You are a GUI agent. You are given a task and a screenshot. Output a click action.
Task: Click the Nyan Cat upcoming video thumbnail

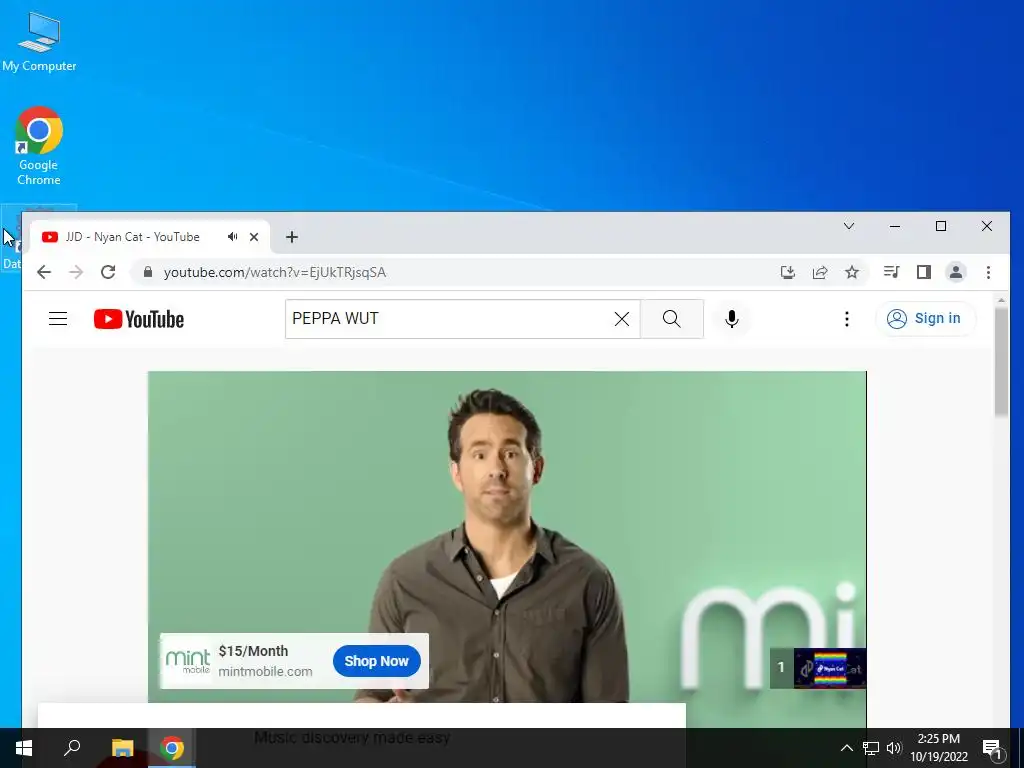829,668
